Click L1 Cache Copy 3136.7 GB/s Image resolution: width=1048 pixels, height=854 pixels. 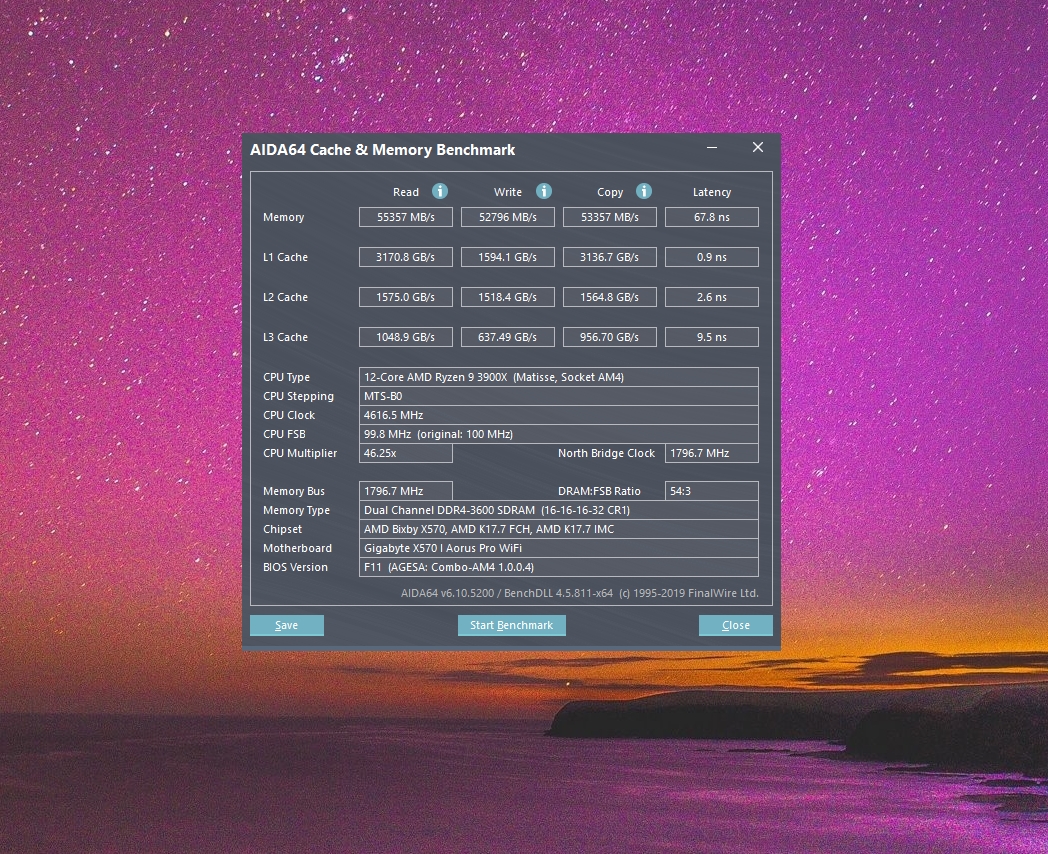(x=610, y=257)
